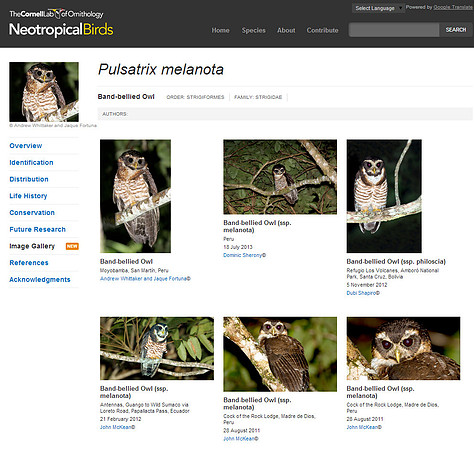Click the 18 July 2013 date text

tap(238, 247)
